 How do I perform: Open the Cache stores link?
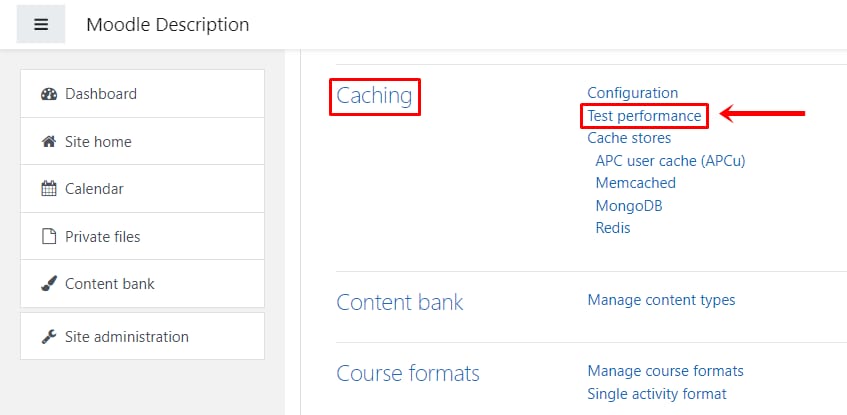click(629, 138)
